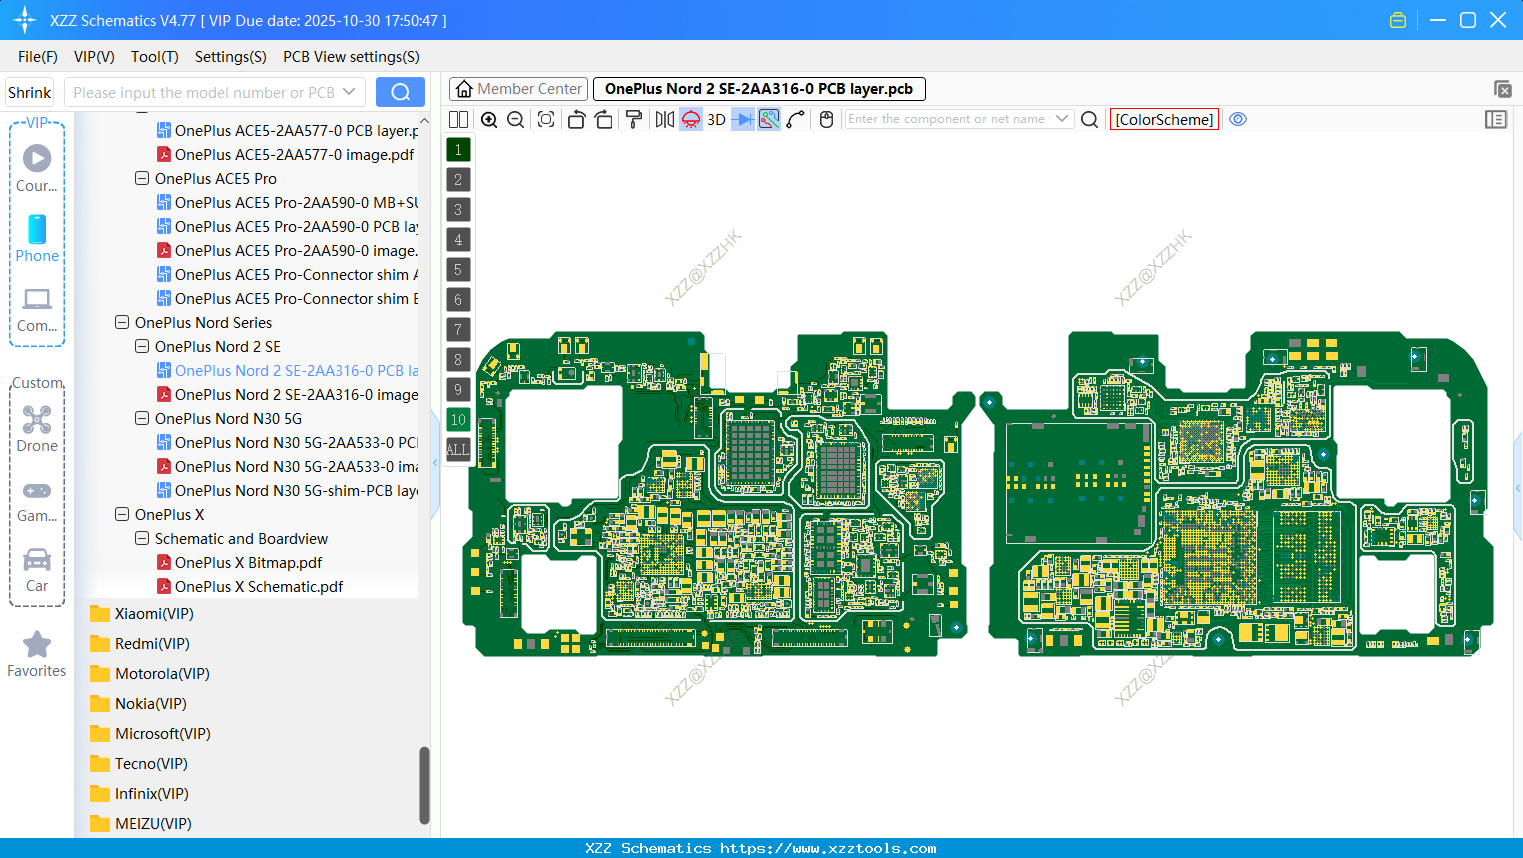Image resolution: width=1523 pixels, height=858 pixels.
Task: Open the paint brush color tool
Action: coord(635,119)
